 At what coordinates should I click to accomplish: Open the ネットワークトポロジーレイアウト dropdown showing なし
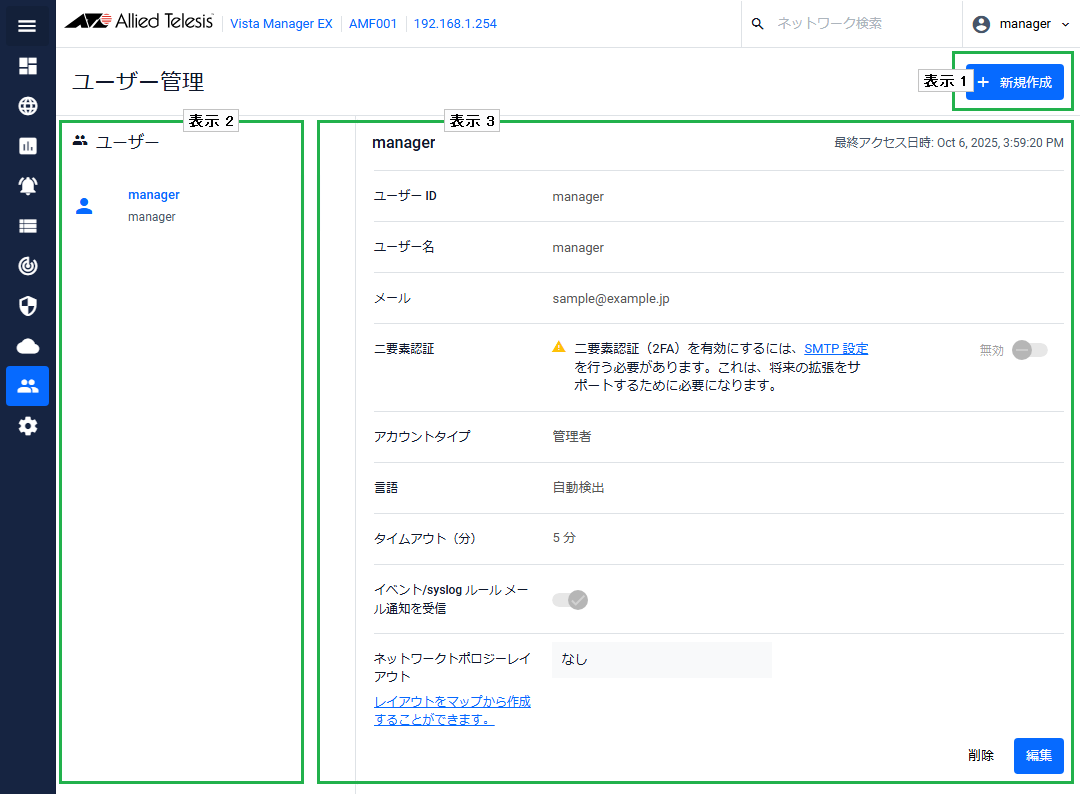point(662,659)
